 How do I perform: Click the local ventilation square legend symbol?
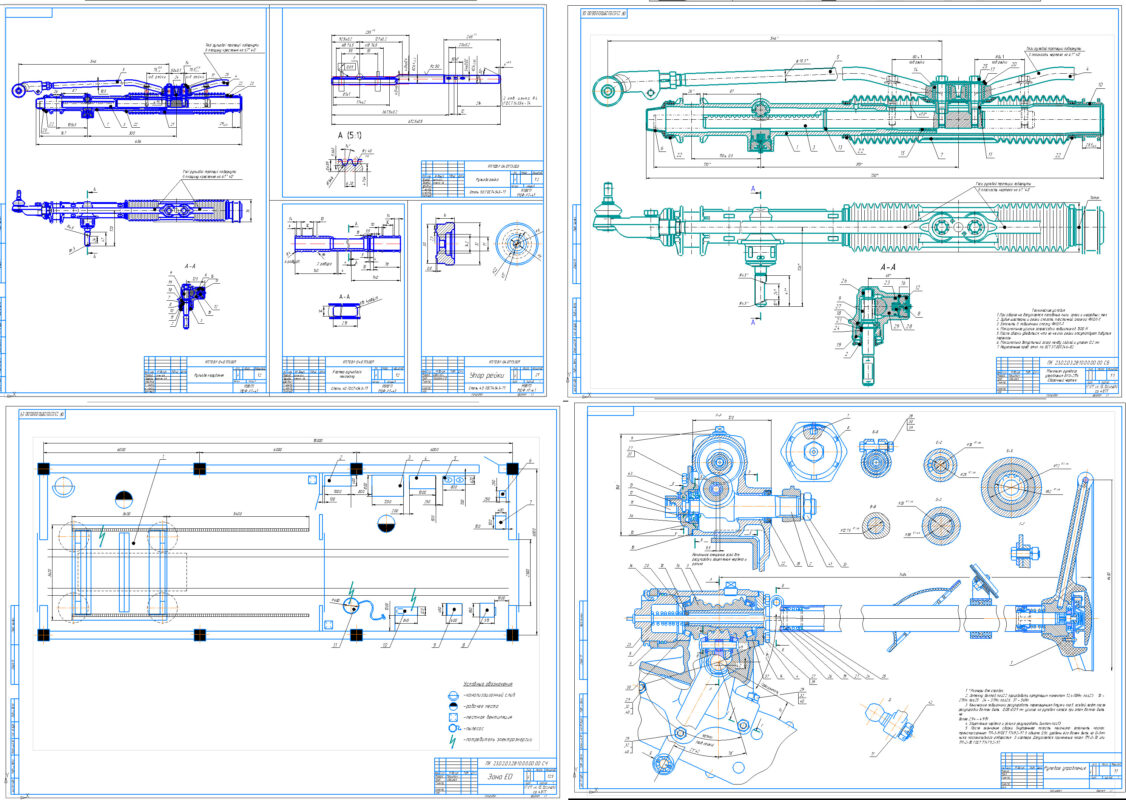[x=451, y=717]
